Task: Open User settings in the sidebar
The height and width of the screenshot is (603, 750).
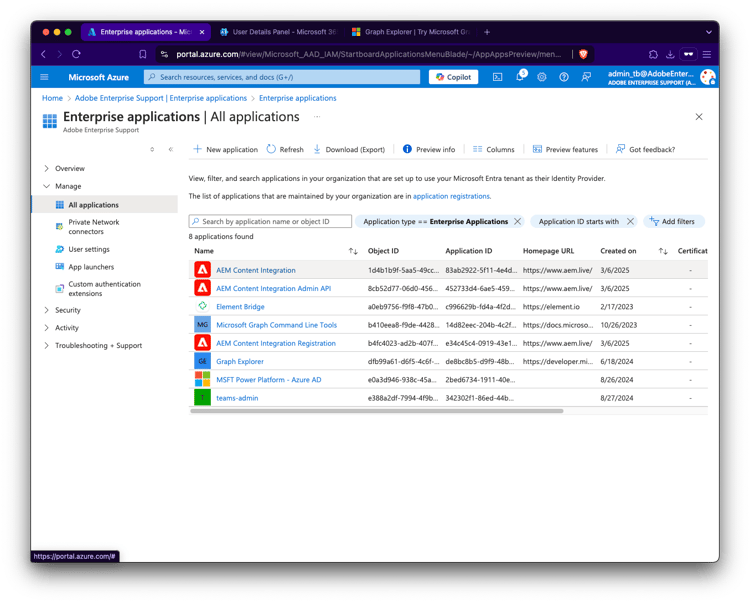Action: click(x=88, y=249)
